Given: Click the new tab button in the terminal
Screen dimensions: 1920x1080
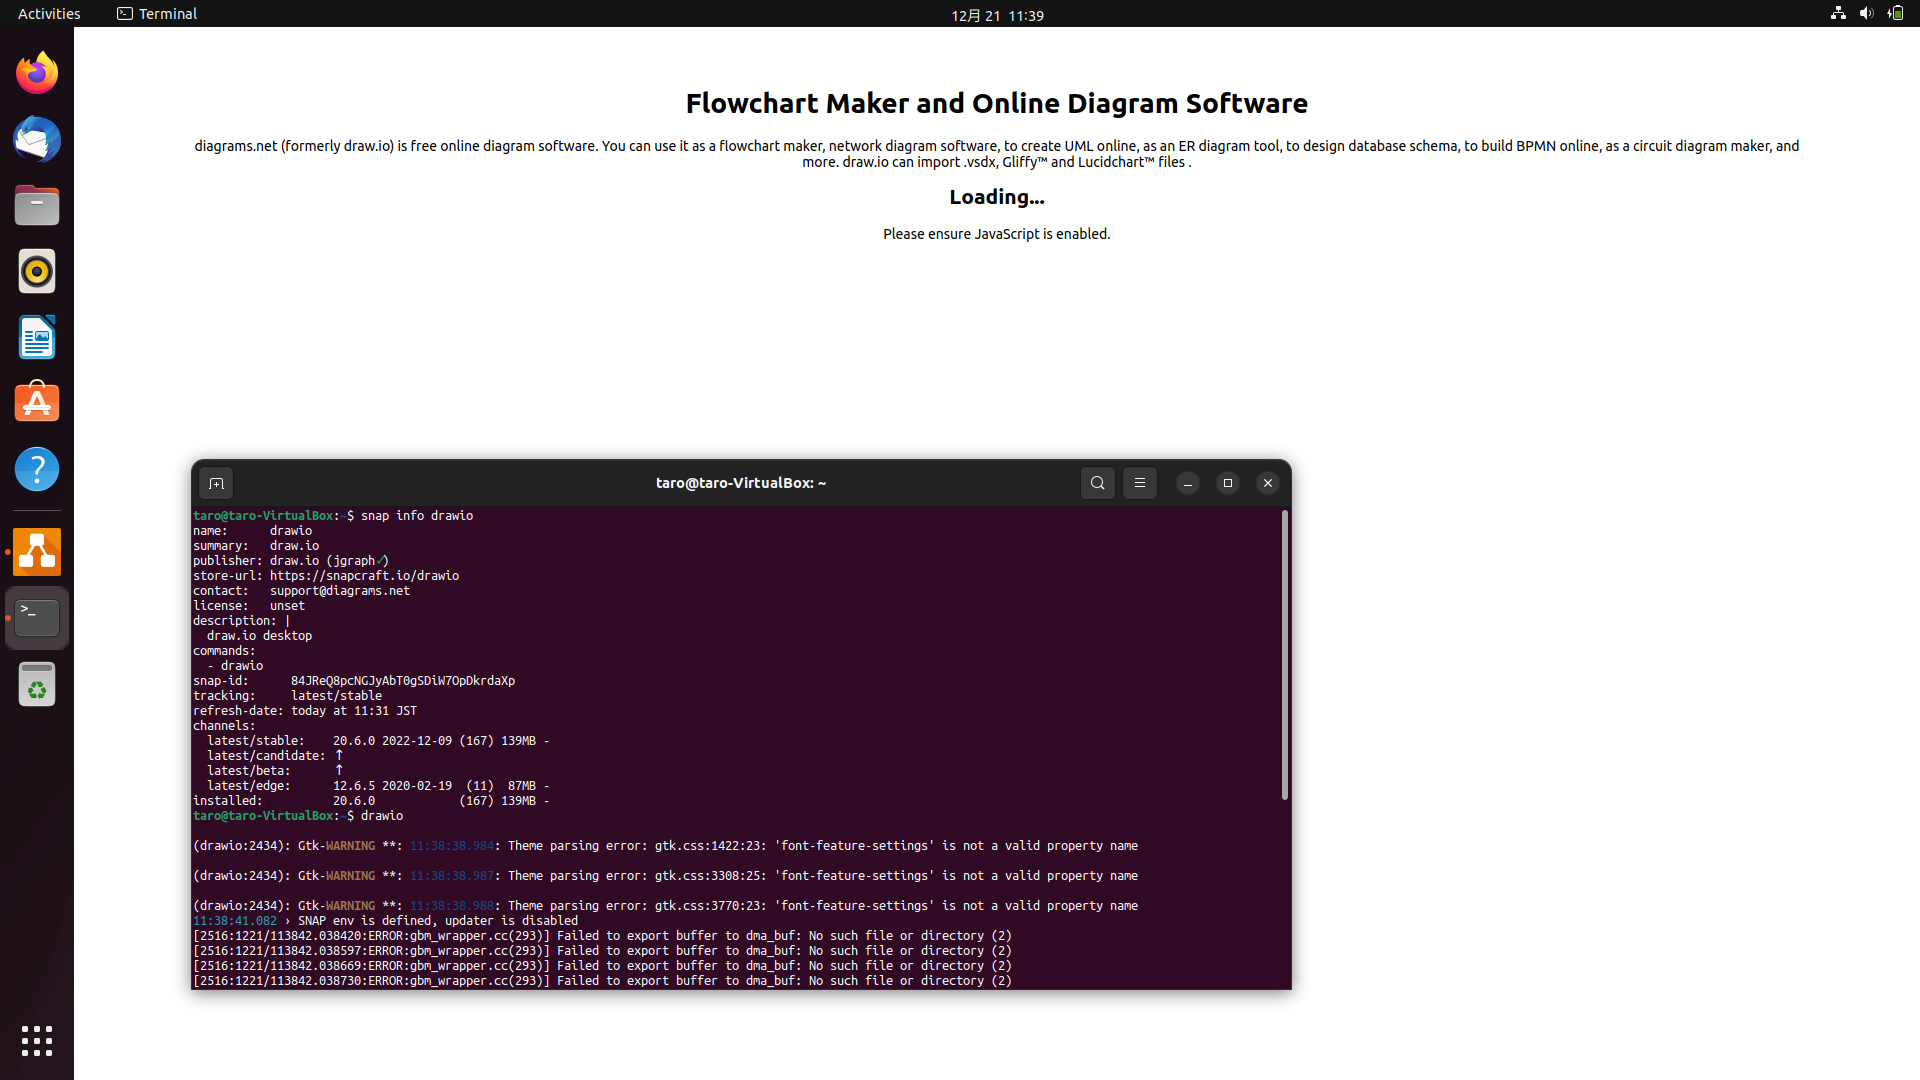Looking at the screenshot, I should click(216, 483).
